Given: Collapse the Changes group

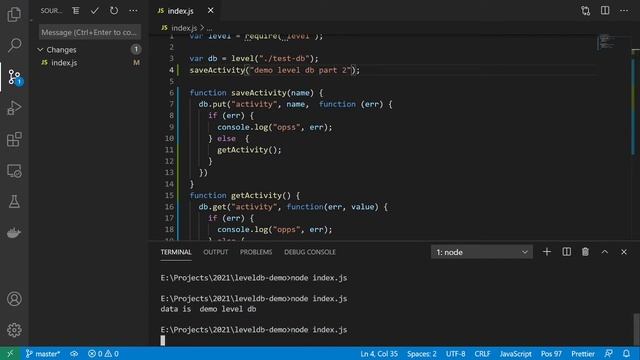Looking at the screenshot, I should [40, 50].
